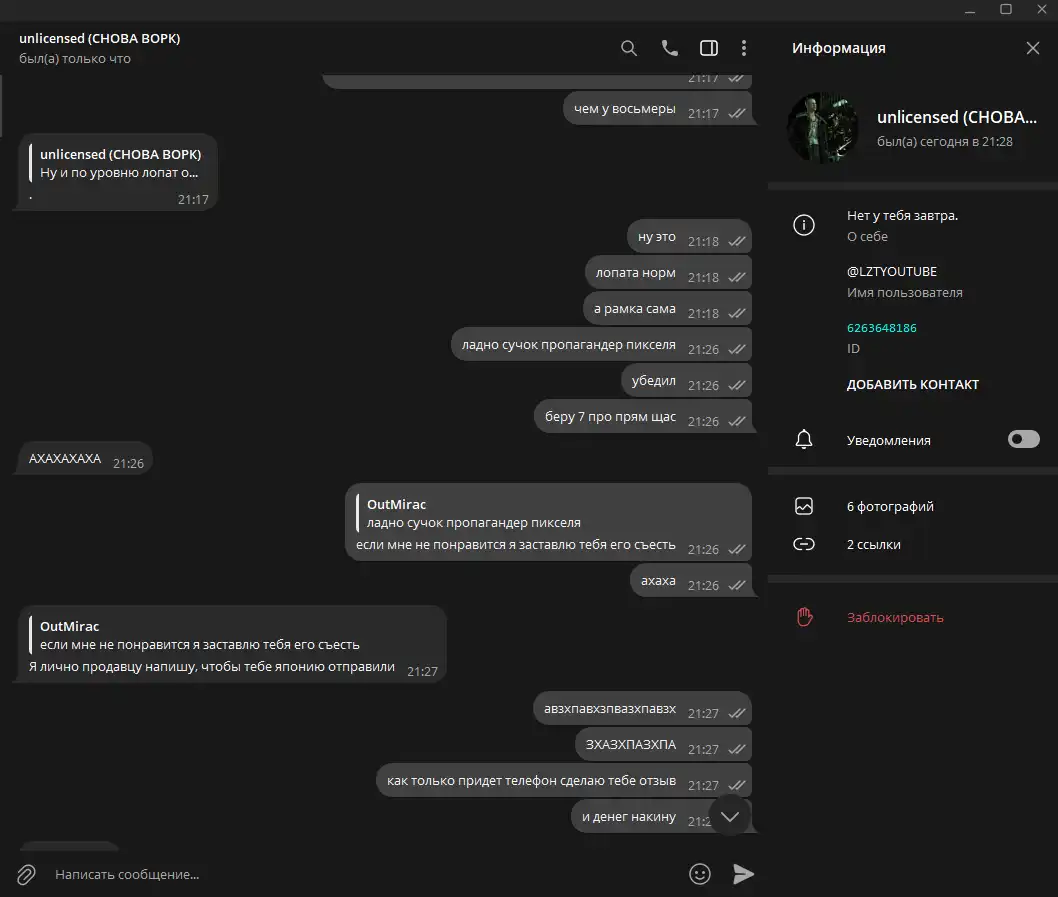Open the three-dot chat menu
The image size is (1058, 897).
(744, 48)
